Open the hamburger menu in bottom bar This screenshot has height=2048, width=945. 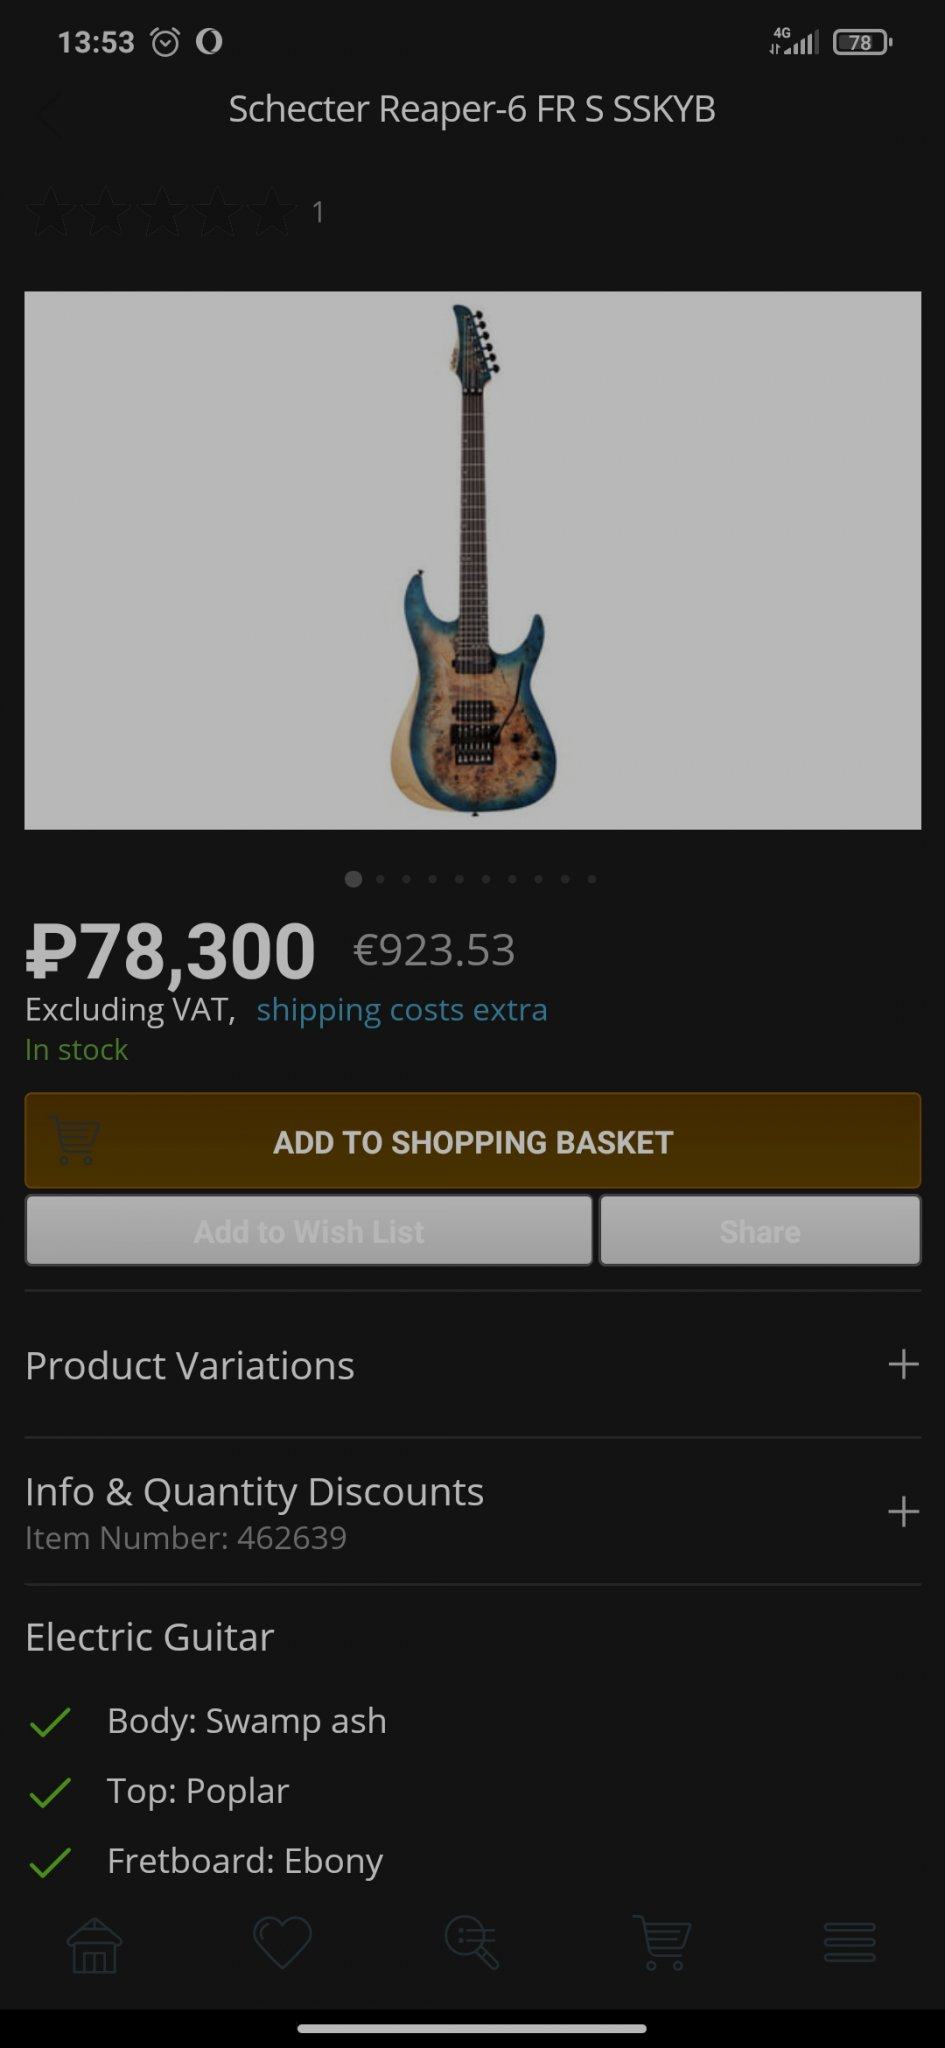tap(849, 1942)
